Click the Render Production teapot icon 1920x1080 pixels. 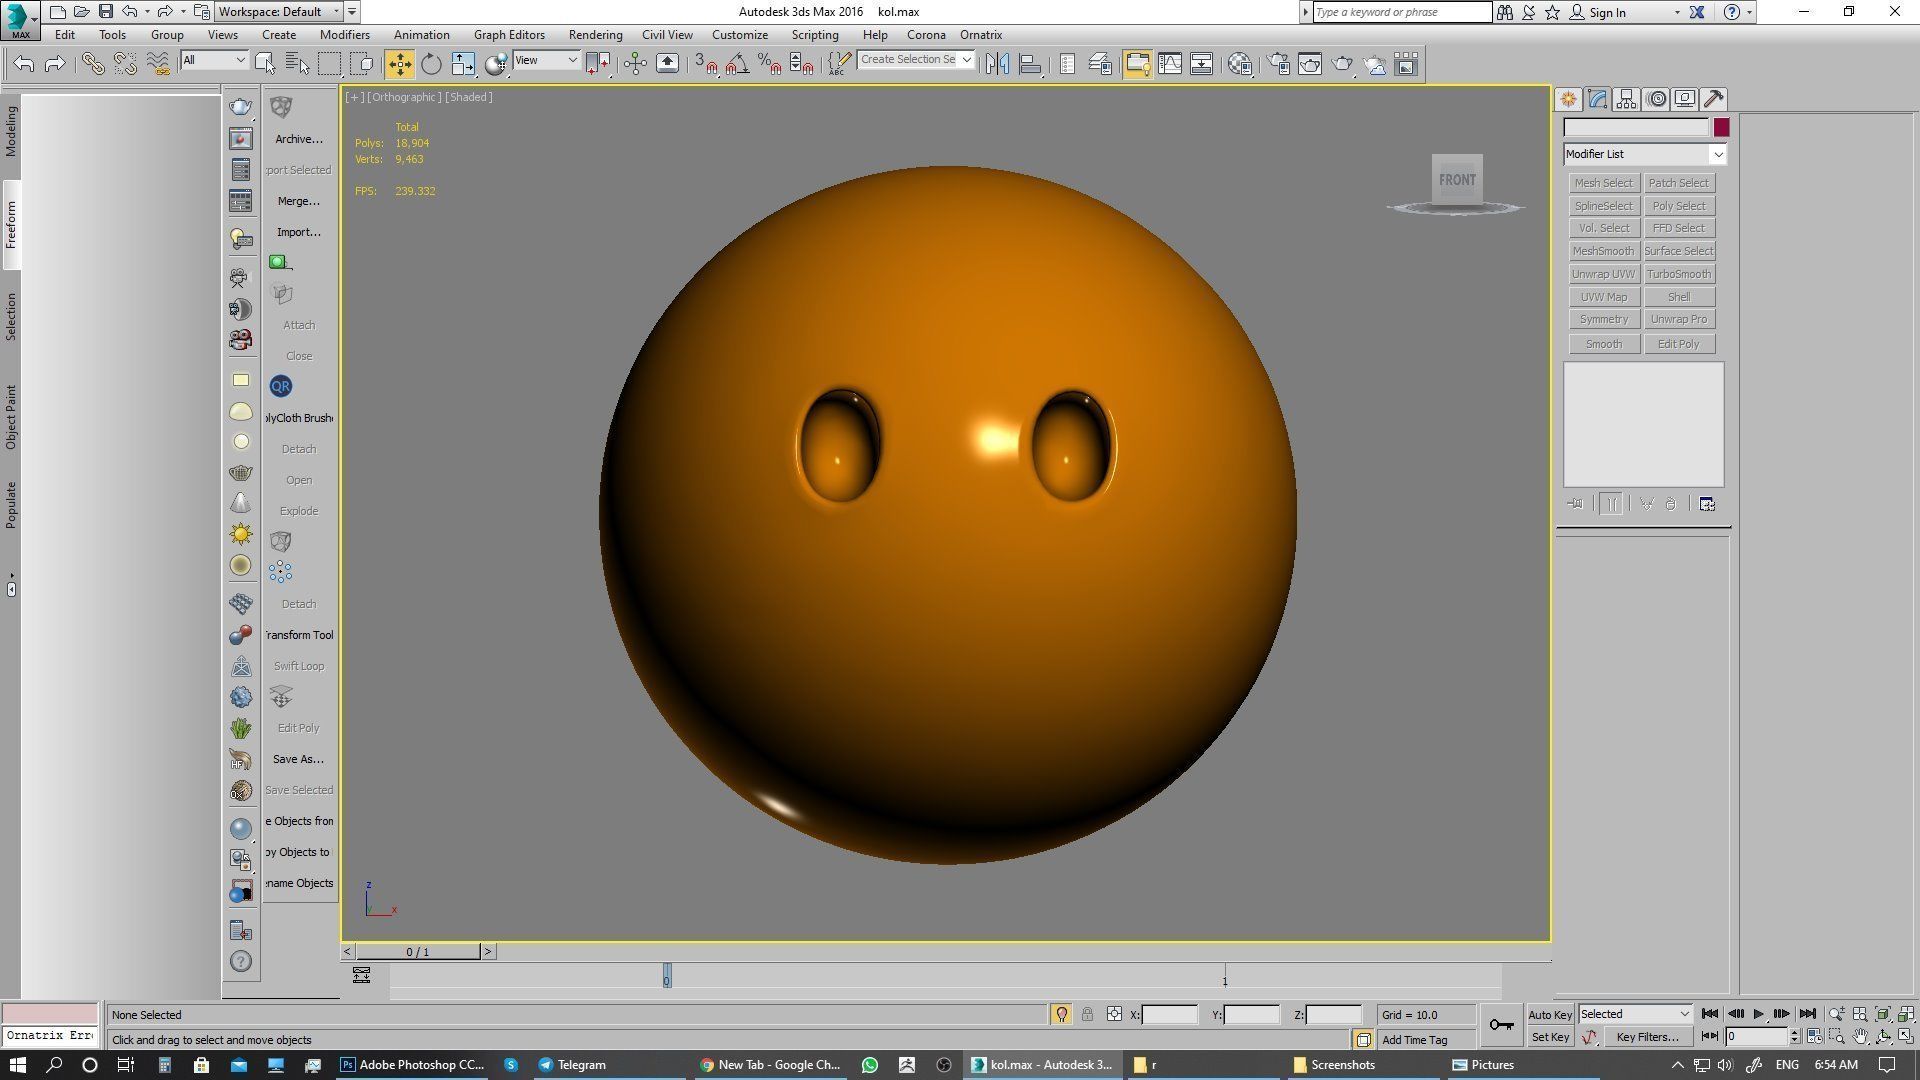[1342, 64]
